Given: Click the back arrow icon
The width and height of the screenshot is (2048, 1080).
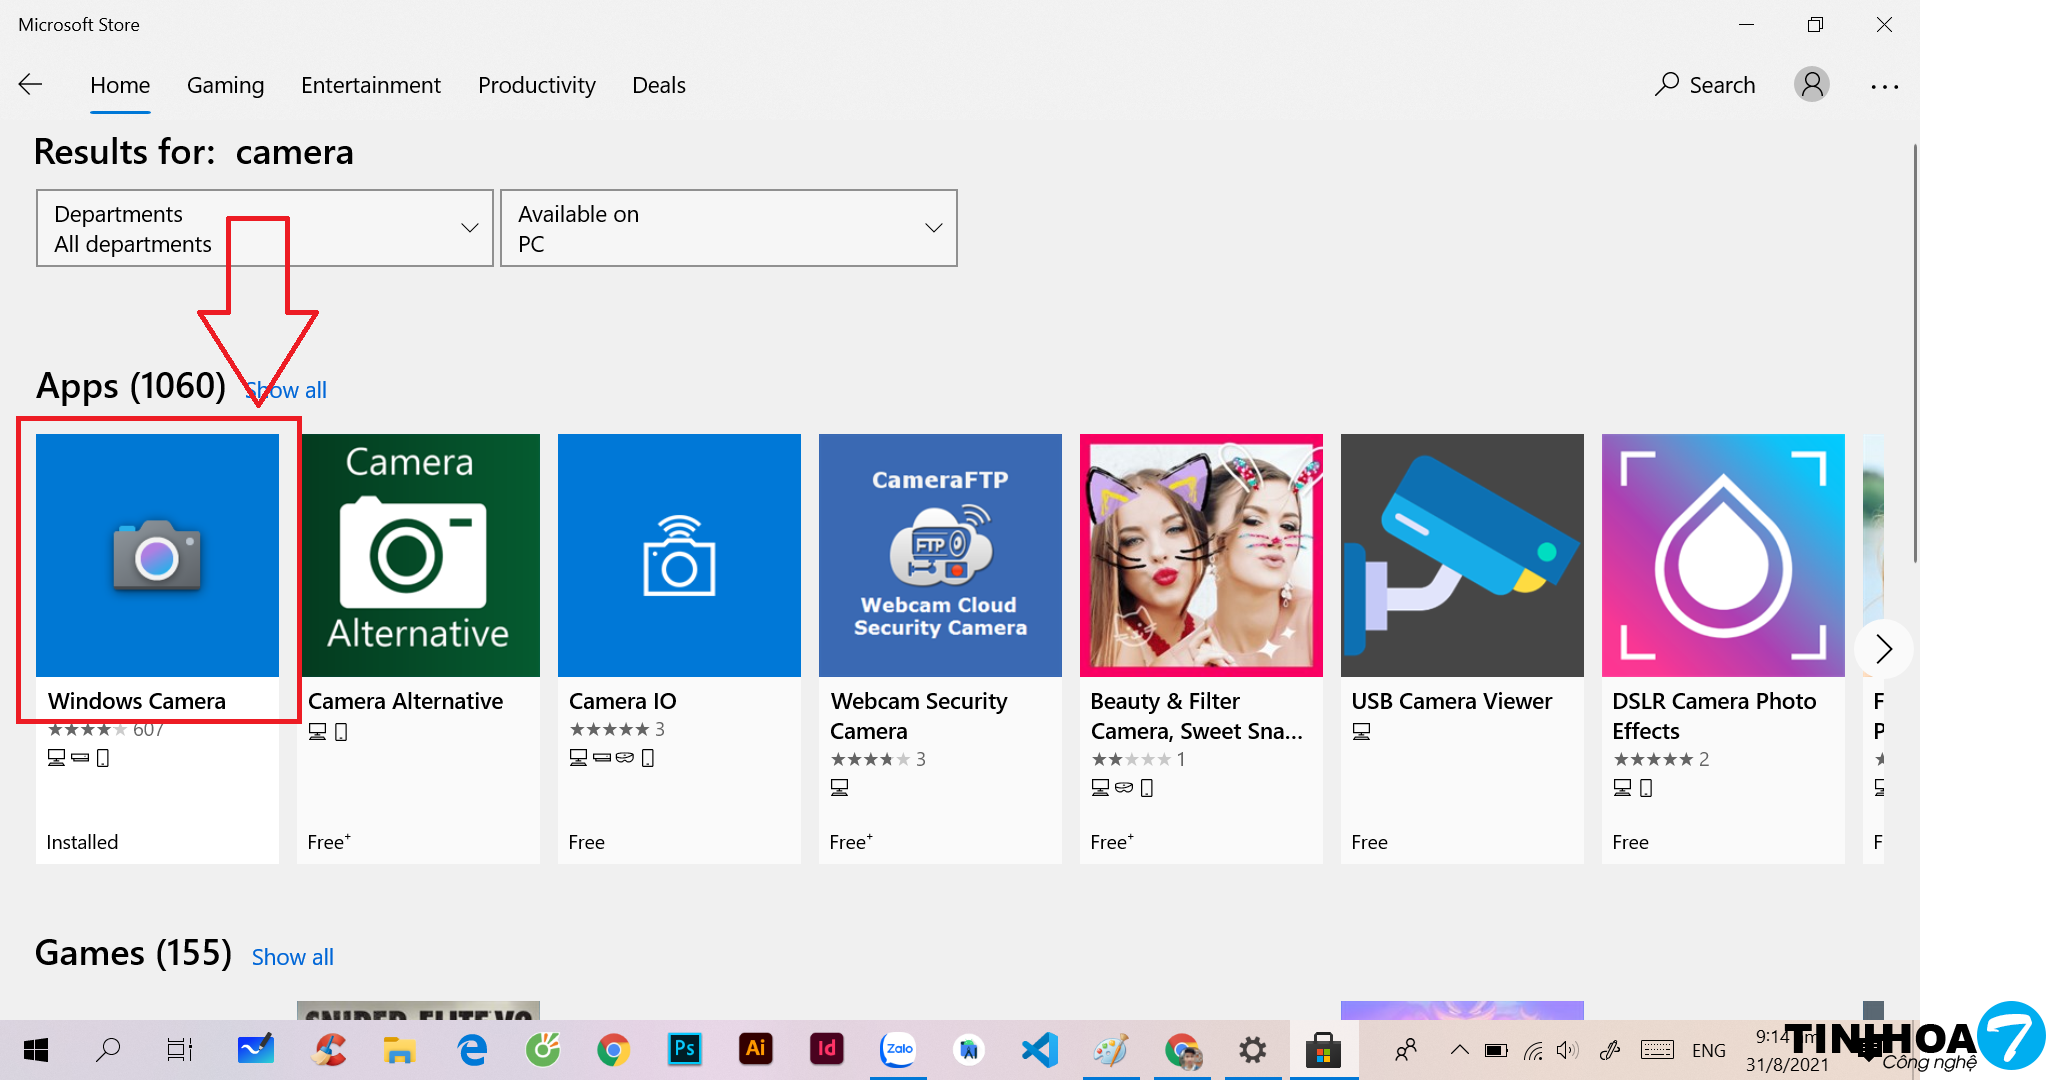Looking at the screenshot, I should (31, 85).
